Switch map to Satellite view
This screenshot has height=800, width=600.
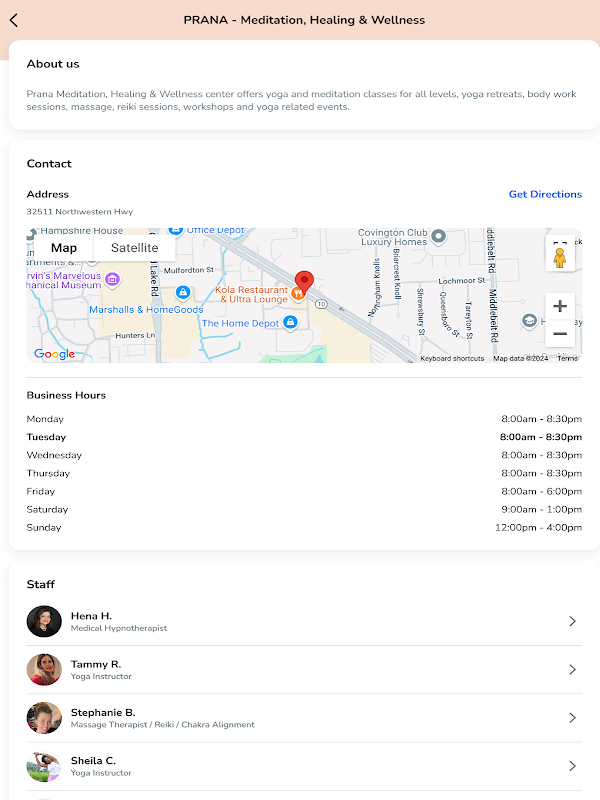135,248
